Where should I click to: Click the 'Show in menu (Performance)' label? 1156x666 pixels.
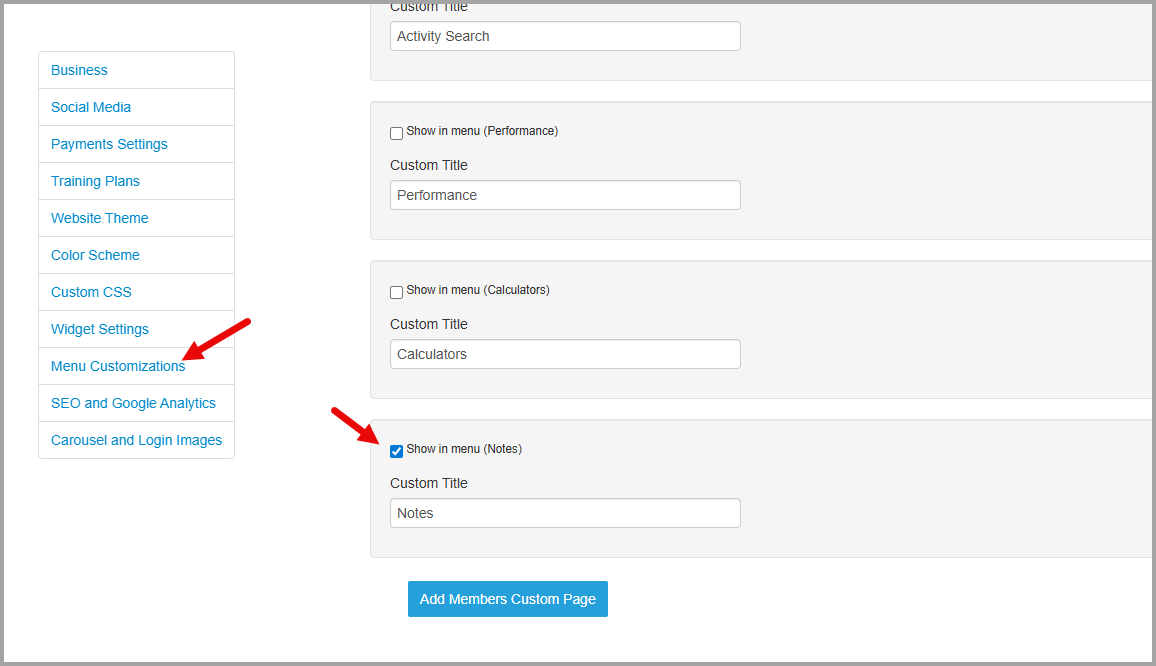coord(482,131)
